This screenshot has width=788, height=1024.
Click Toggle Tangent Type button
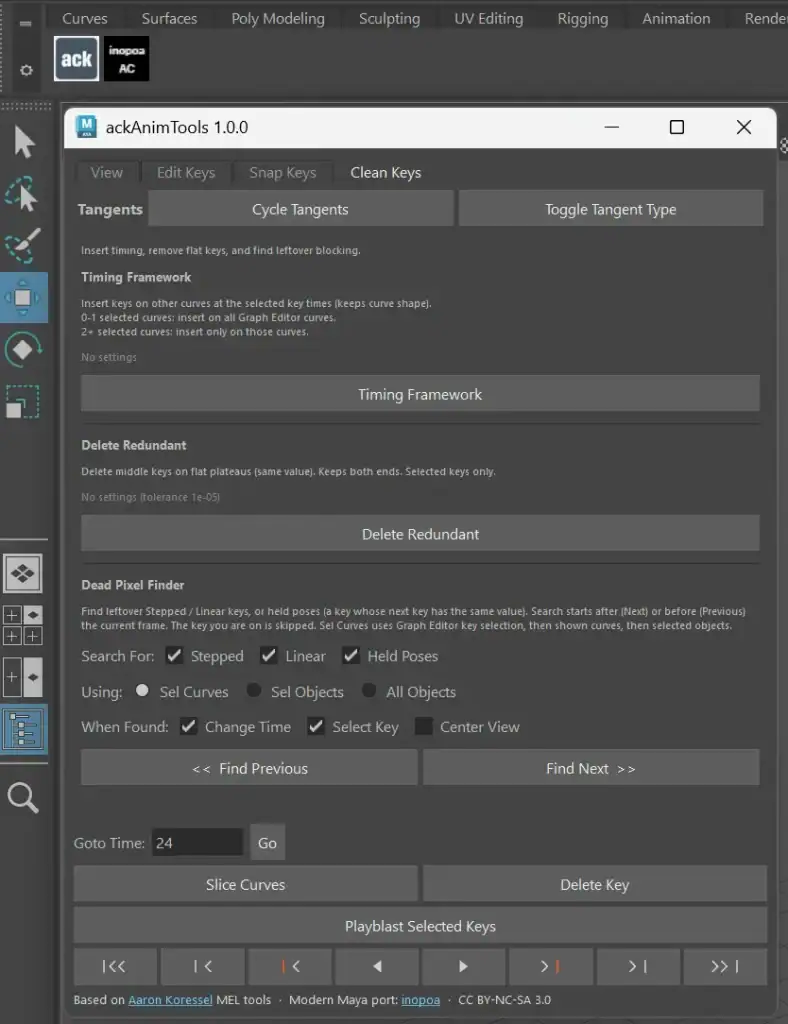(611, 209)
